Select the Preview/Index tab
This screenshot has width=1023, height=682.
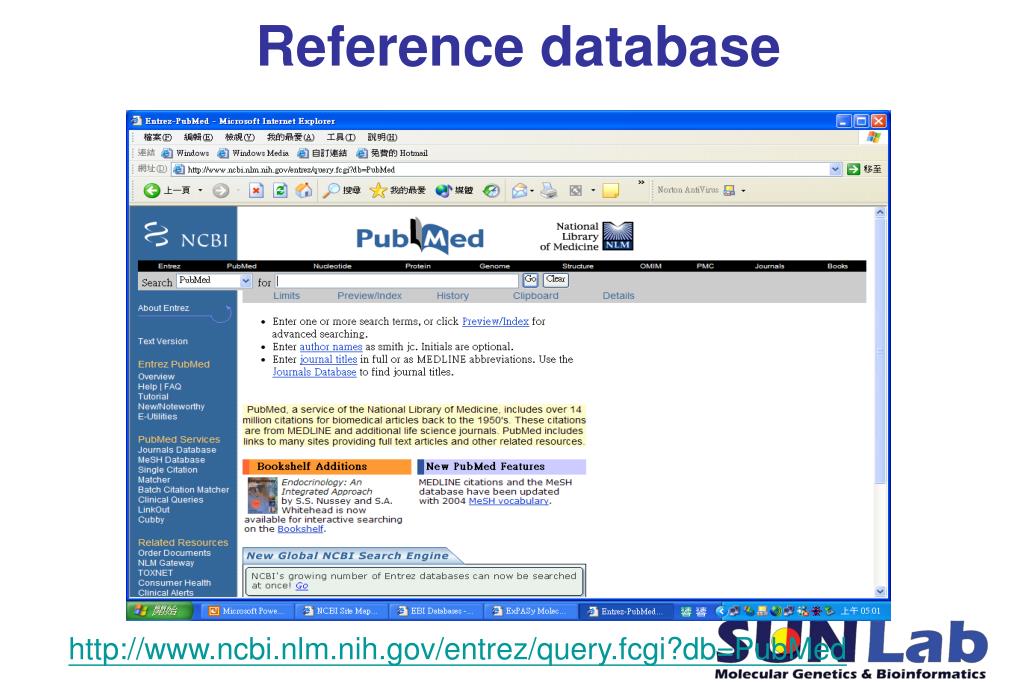pos(369,296)
